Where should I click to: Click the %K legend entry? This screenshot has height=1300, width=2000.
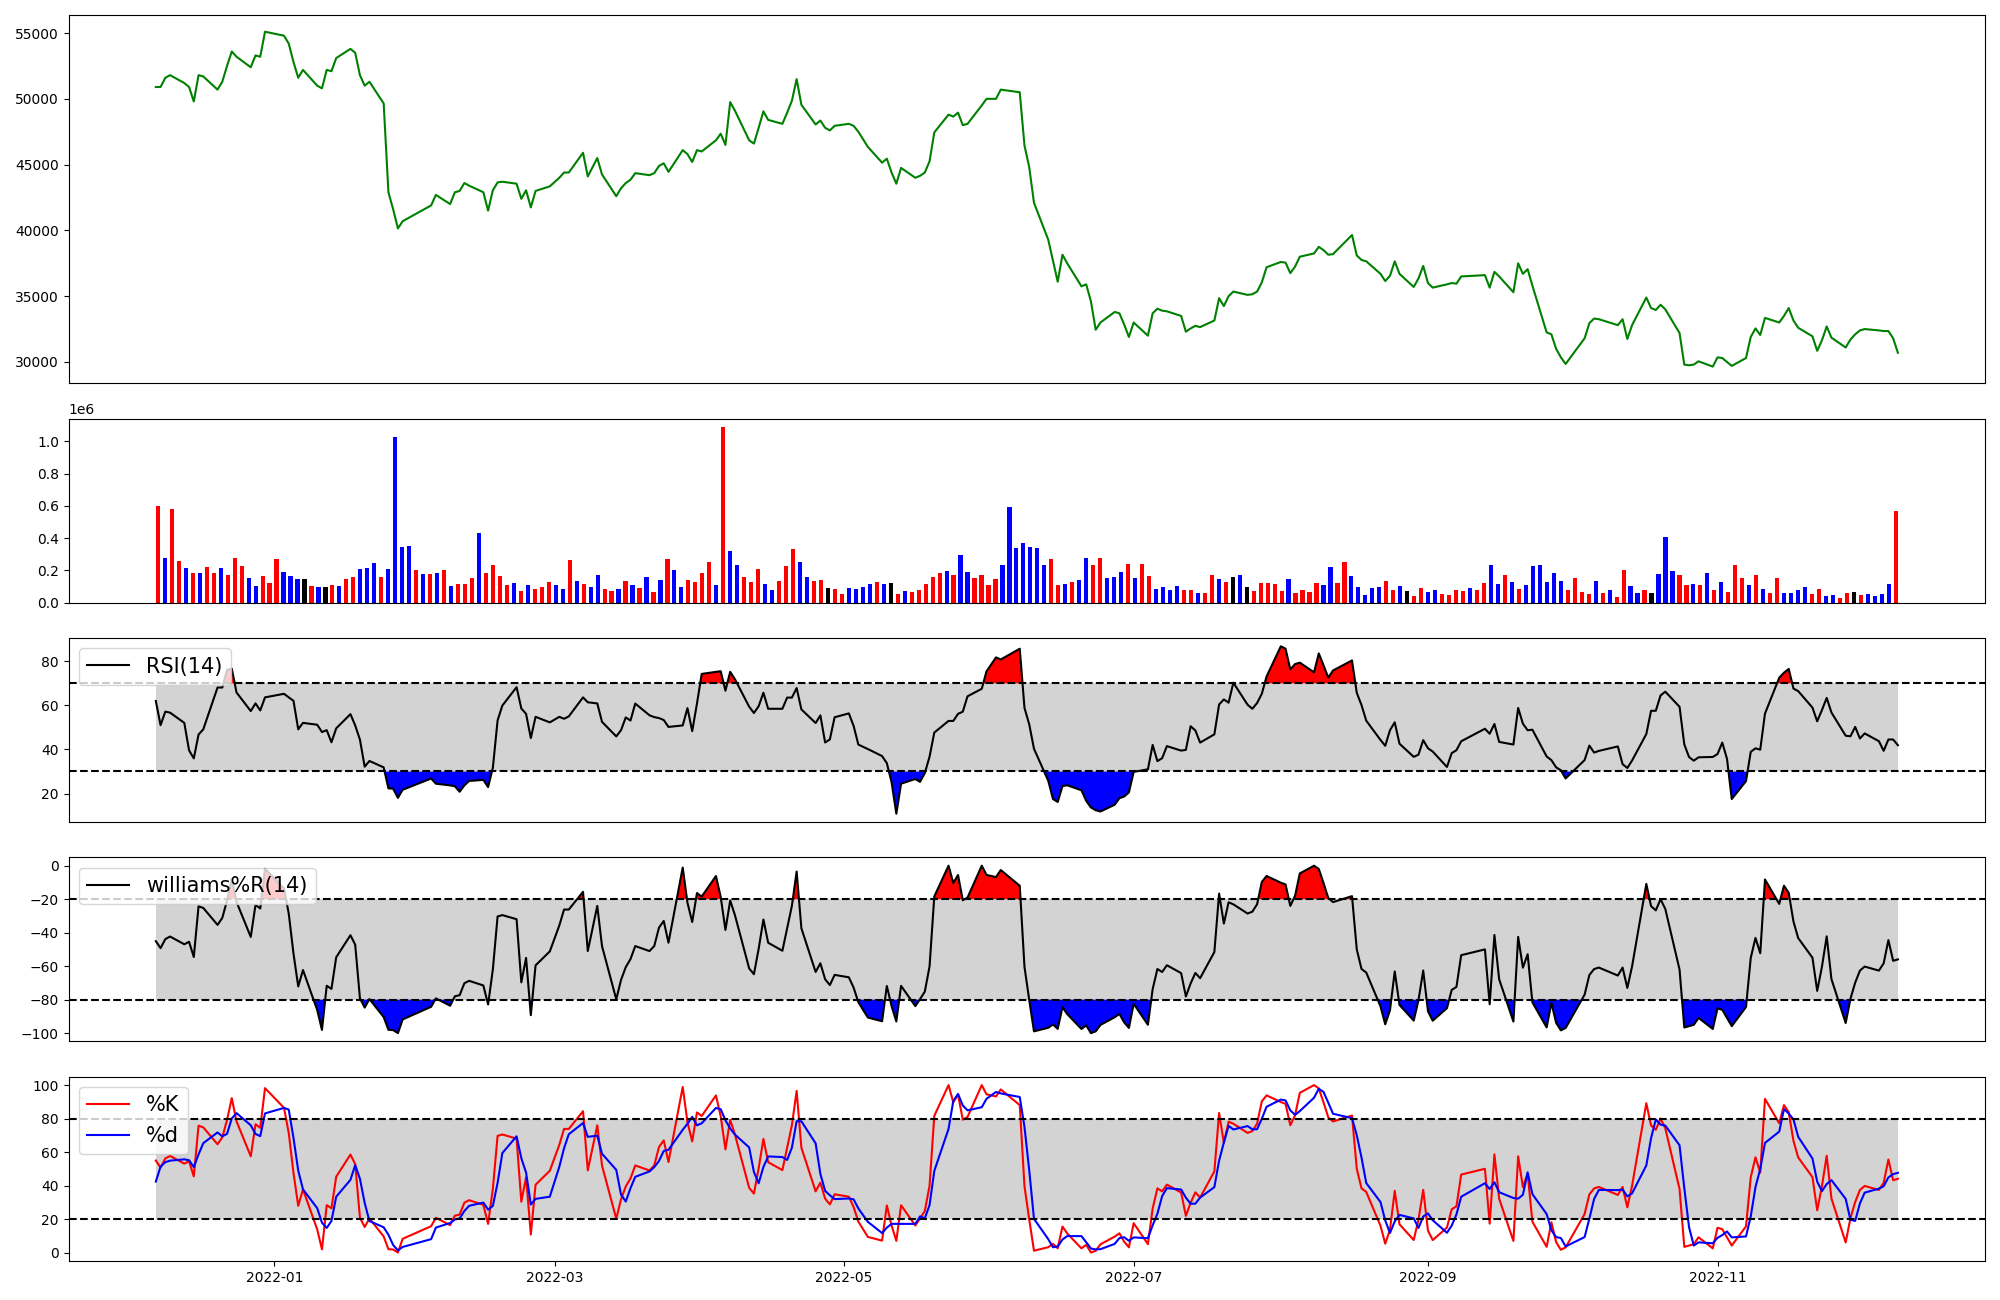[162, 1104]
